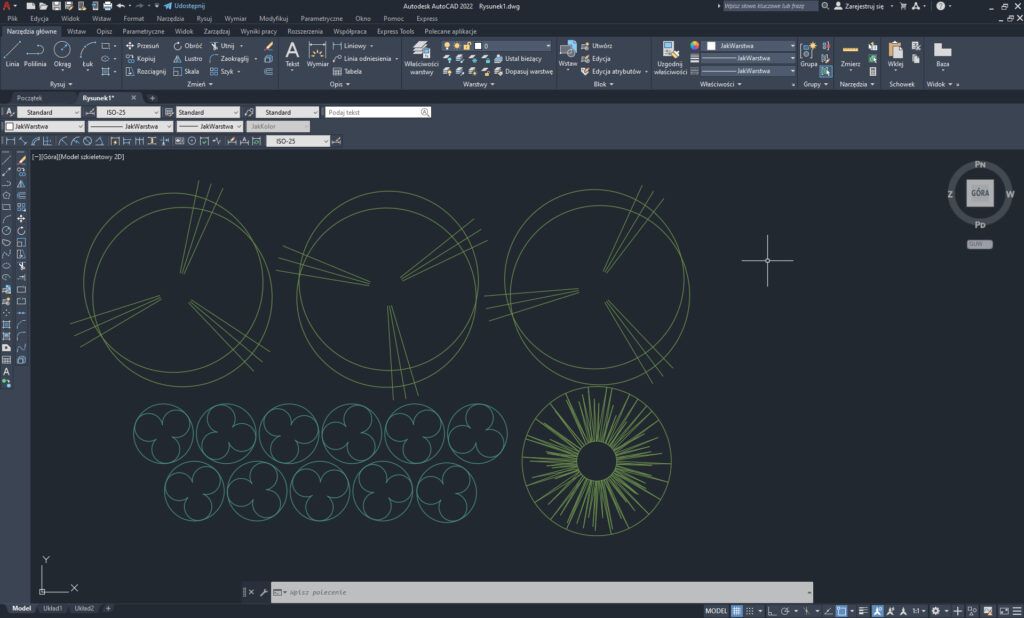Click the command line input field
This screenshot has height=618, width=1024.
pos(540,592)
